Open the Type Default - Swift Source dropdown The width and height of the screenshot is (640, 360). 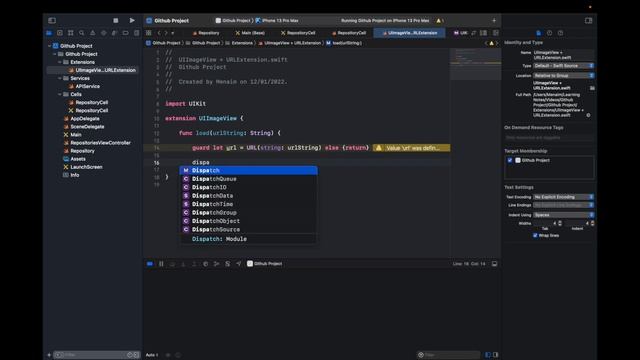pyautogui.click(x=563, y=66)
